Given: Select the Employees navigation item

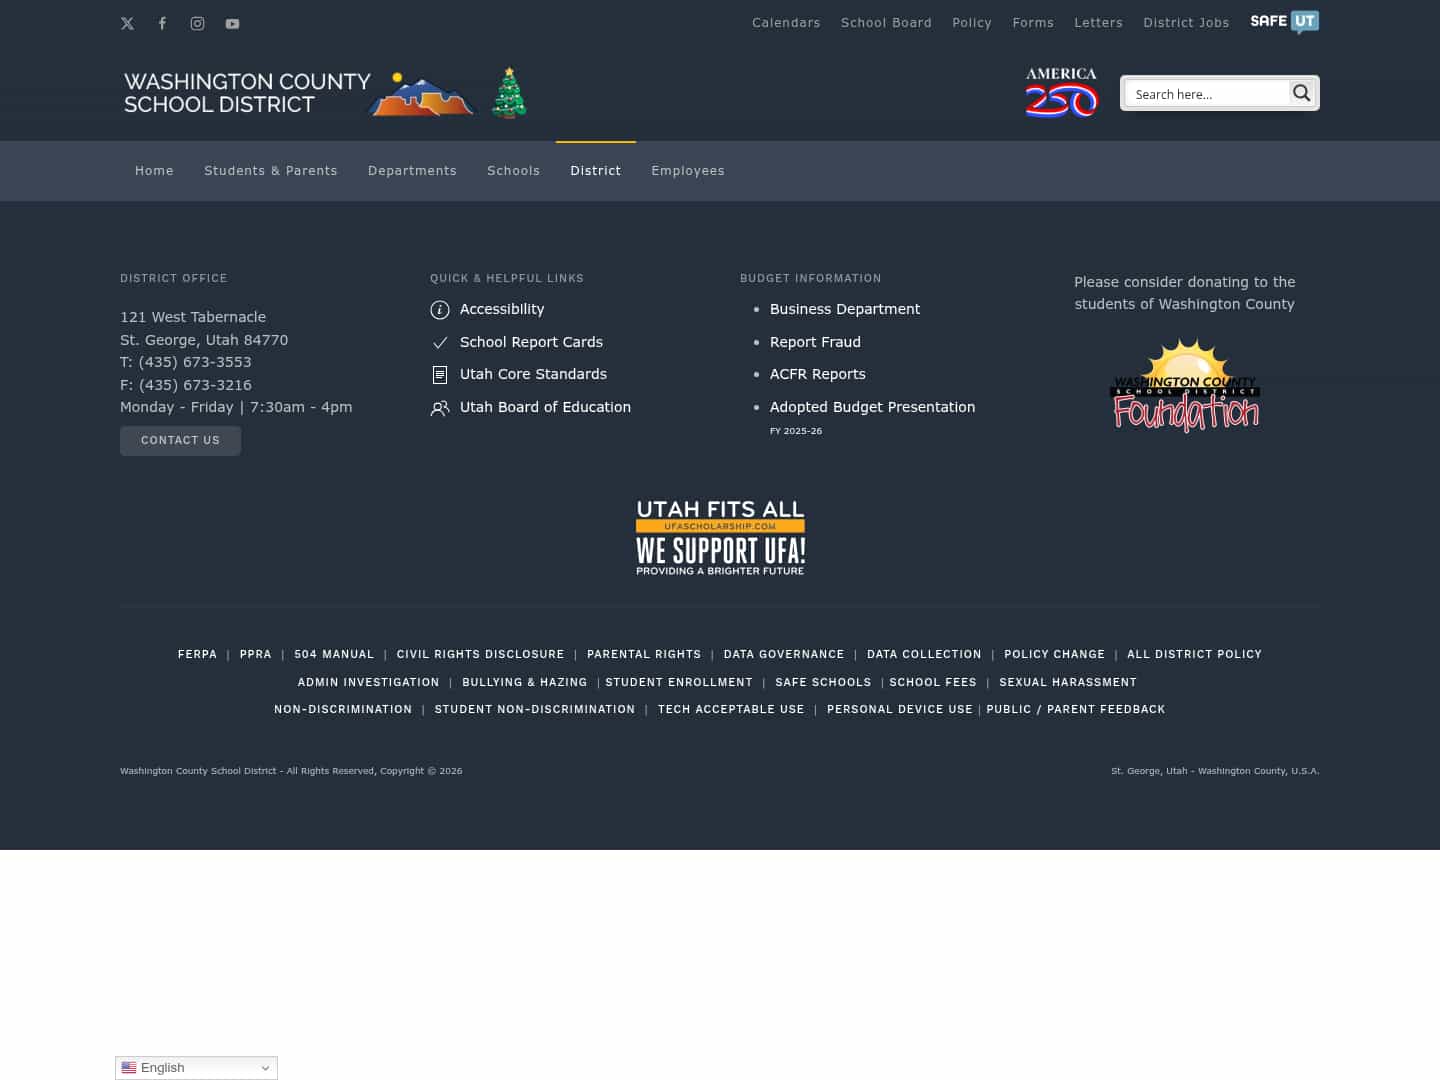Looking at the screenshot, I should click(x=688, y=170).
